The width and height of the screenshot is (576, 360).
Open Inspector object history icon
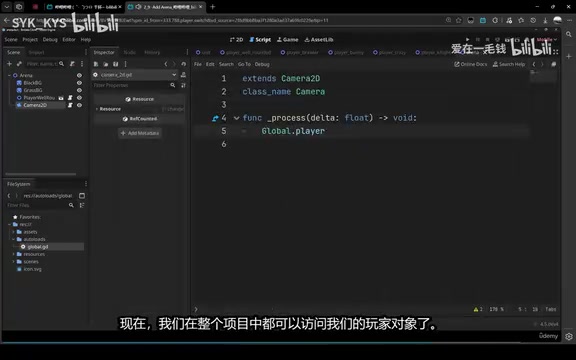click(183, 64)
